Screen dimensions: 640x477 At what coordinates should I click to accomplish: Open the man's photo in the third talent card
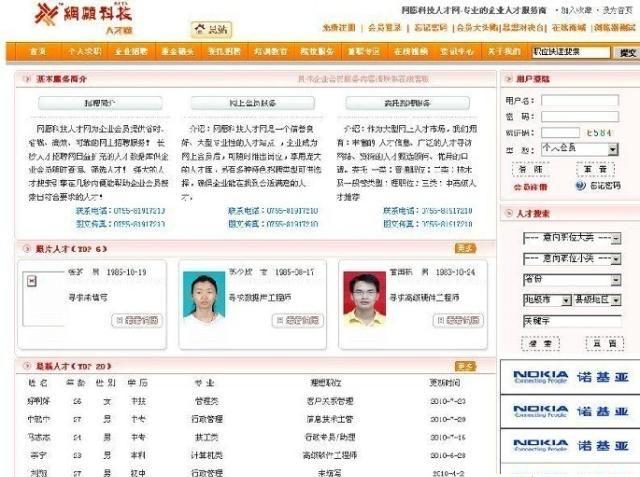click(x=364, y=298)
